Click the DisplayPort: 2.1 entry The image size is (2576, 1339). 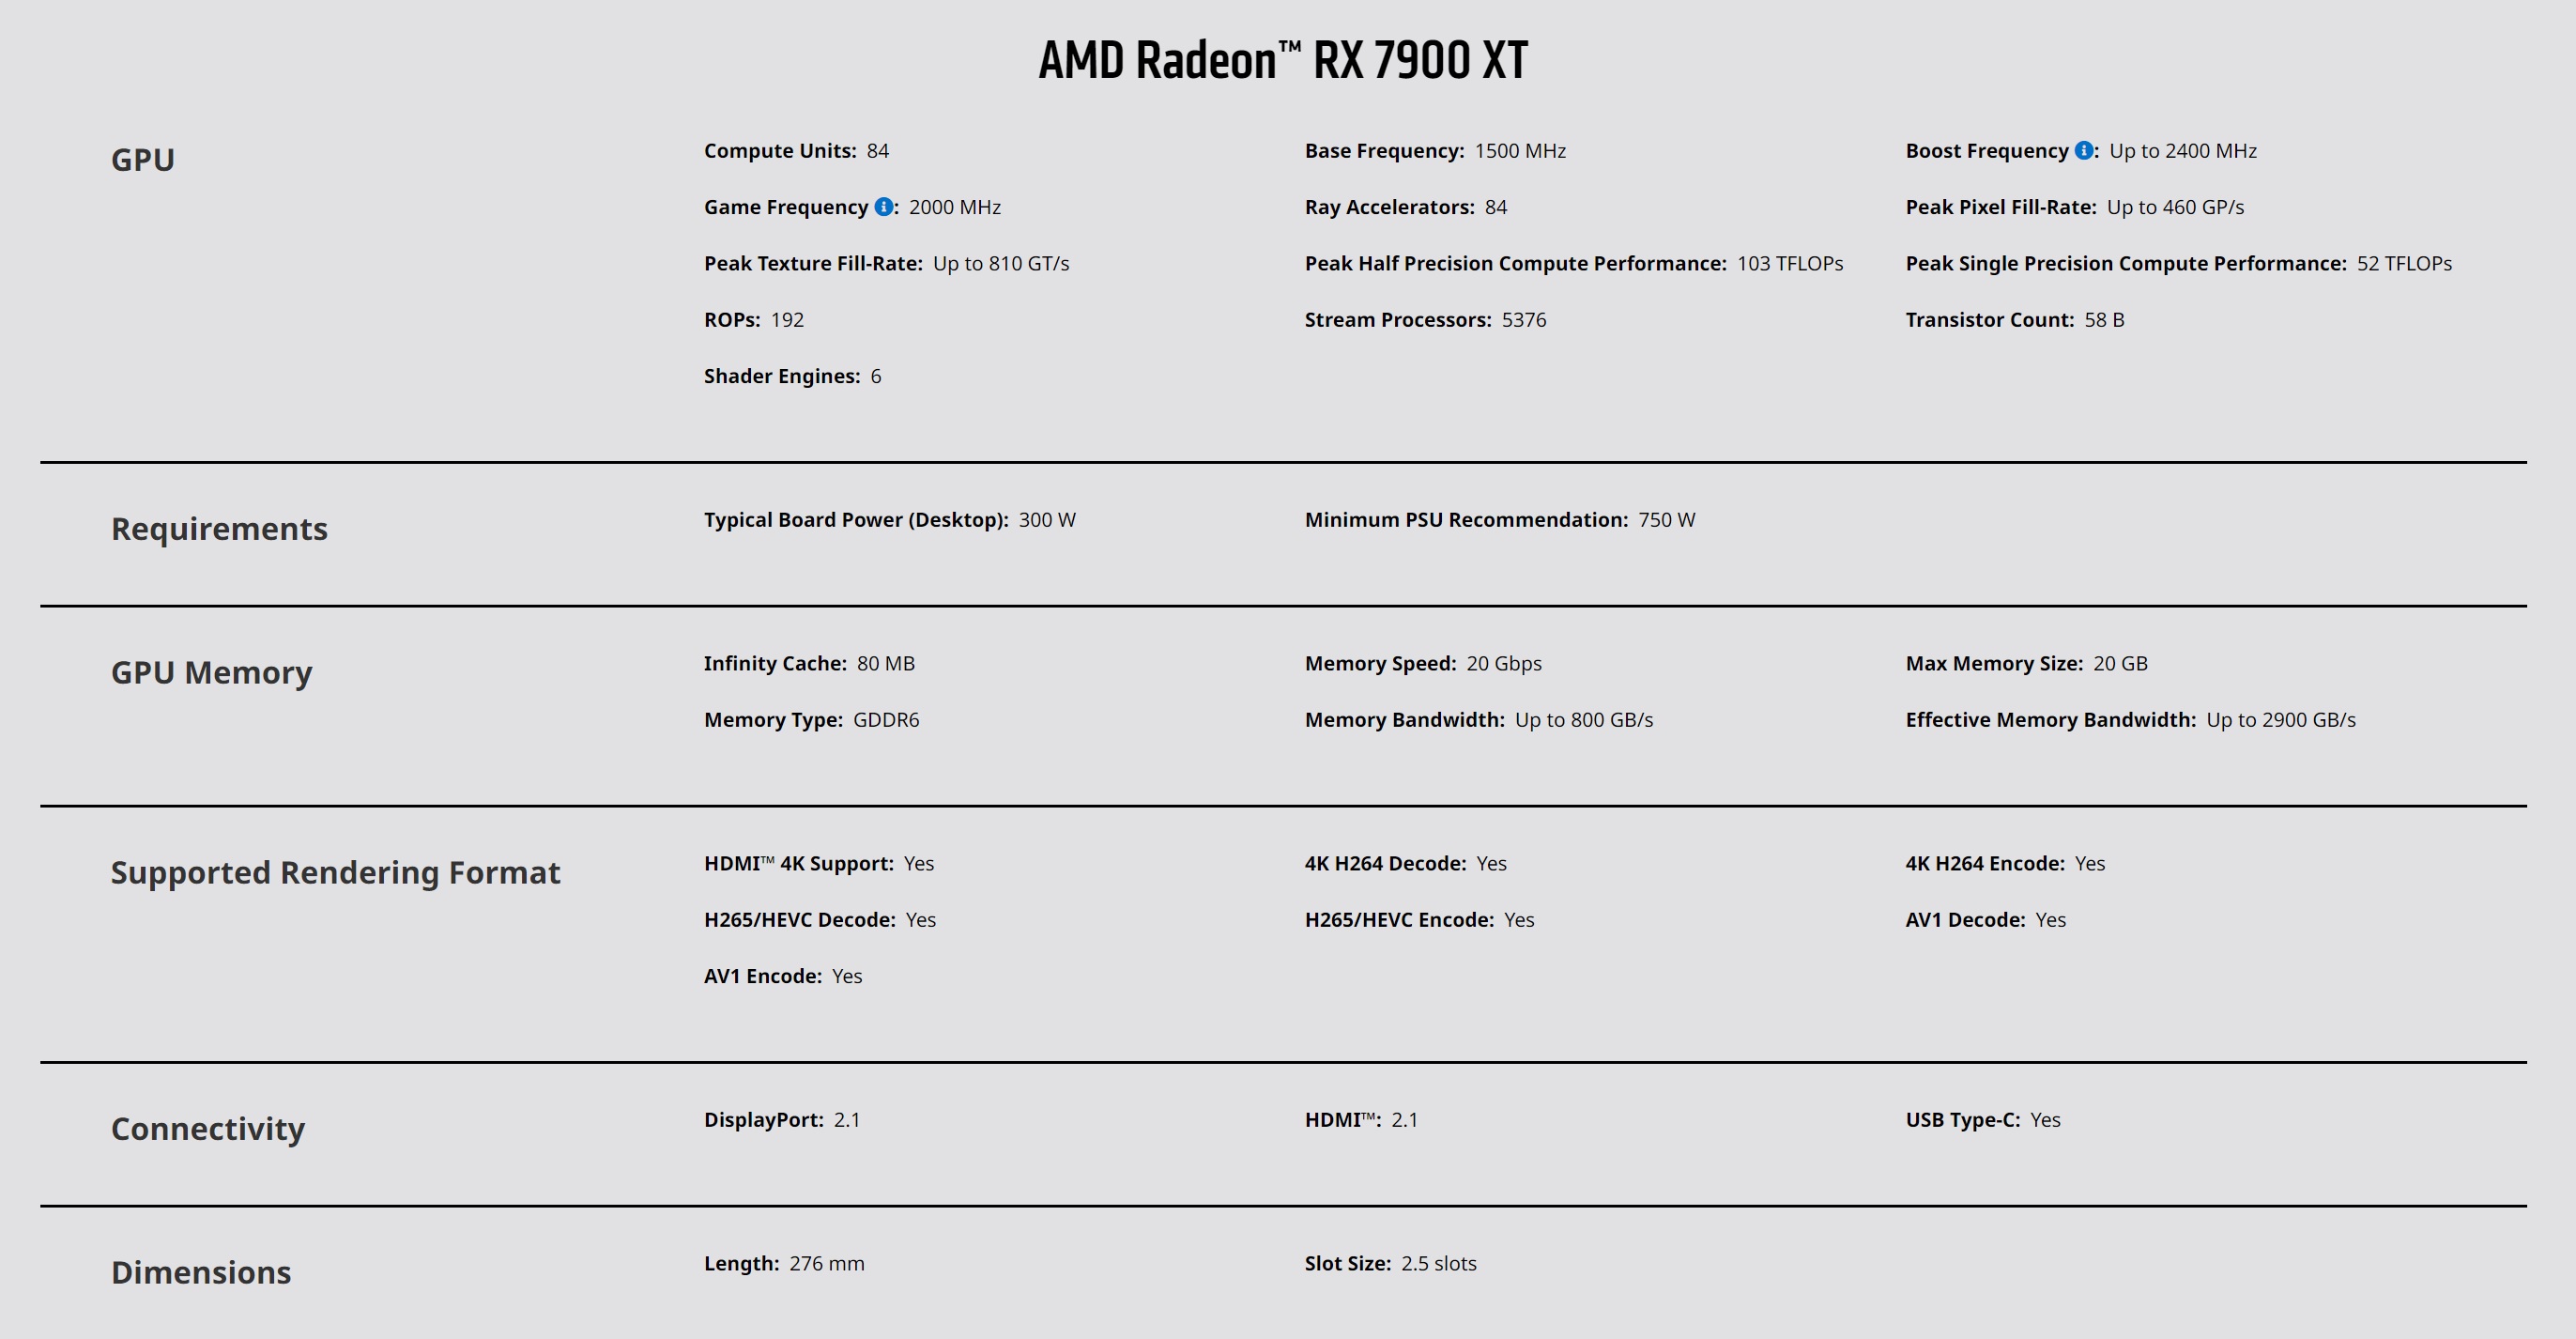click(x=781, y=1120)
